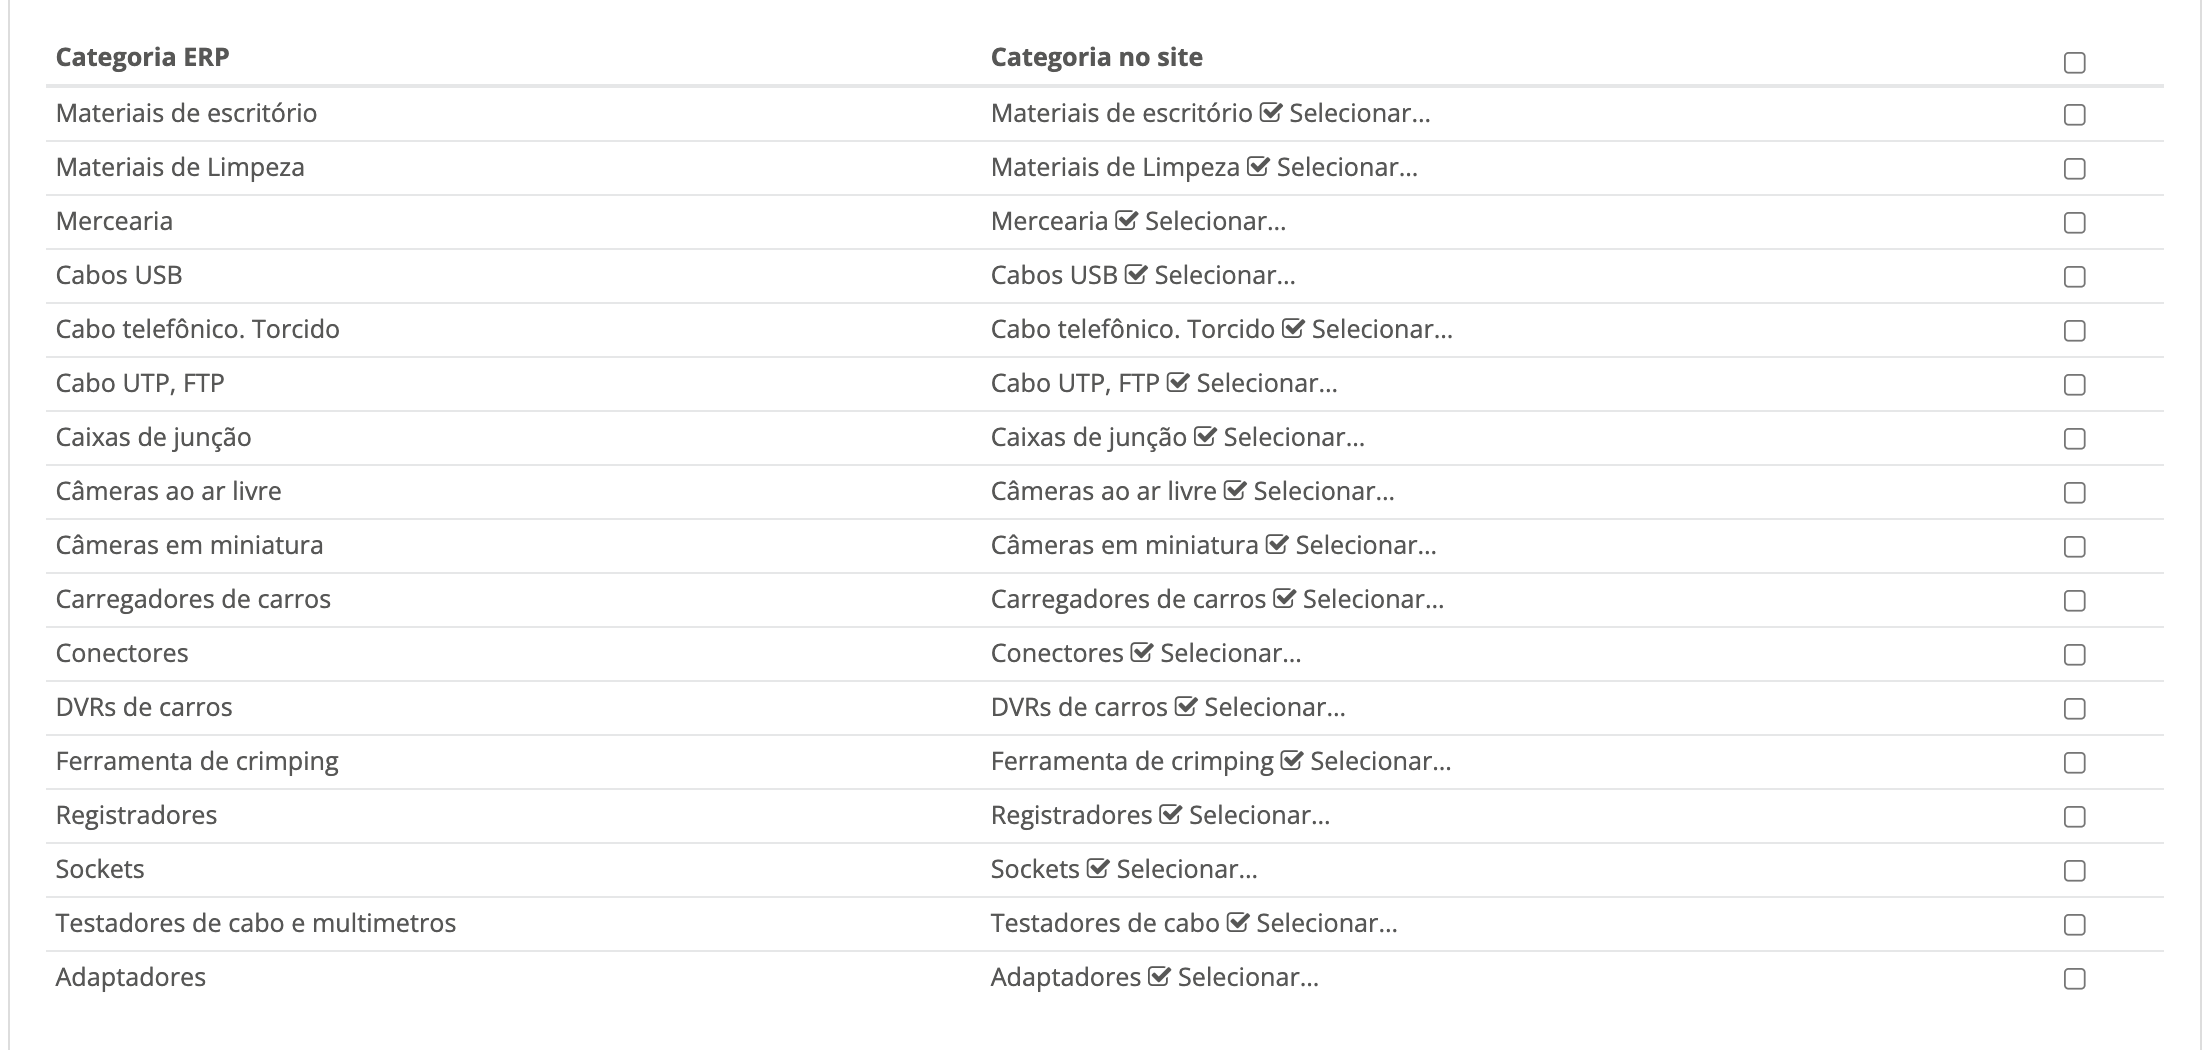This screenshot has width=2210, height=1050.
Task: Click the edit icon beside Adaptadores site category
Action: pos(1159,977)
